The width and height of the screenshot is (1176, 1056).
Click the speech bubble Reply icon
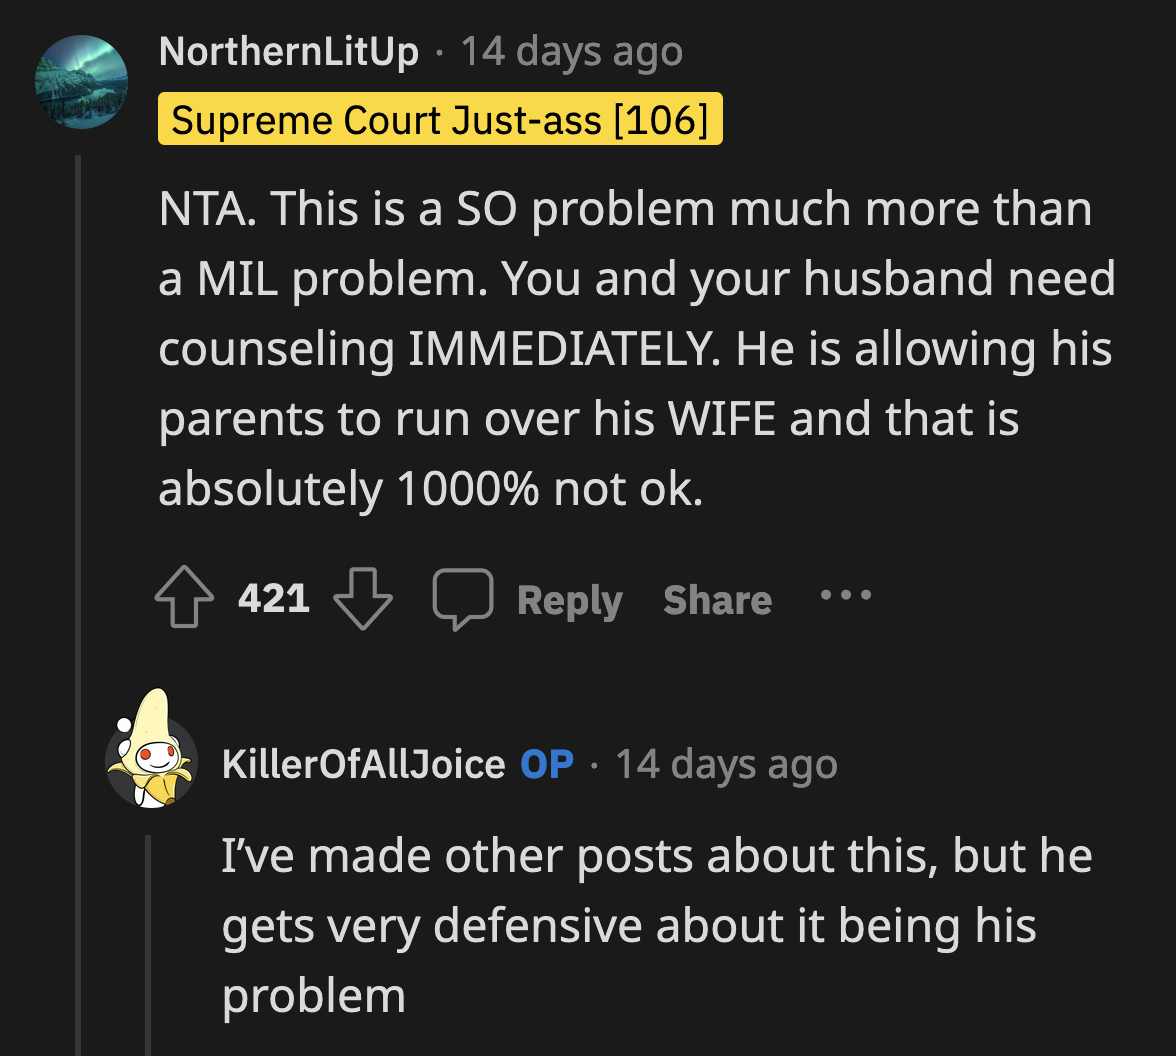463,597
